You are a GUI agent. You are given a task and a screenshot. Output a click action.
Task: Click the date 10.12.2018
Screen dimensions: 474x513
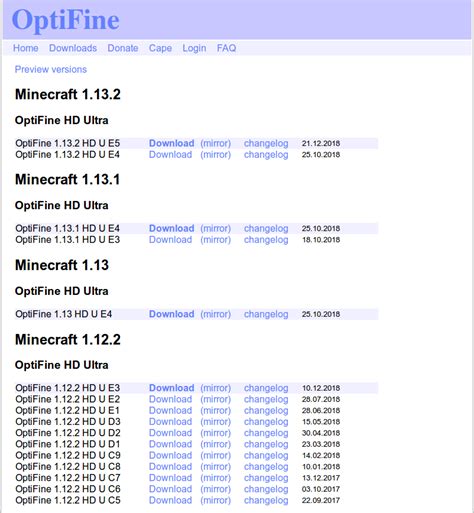click(321, 388)
